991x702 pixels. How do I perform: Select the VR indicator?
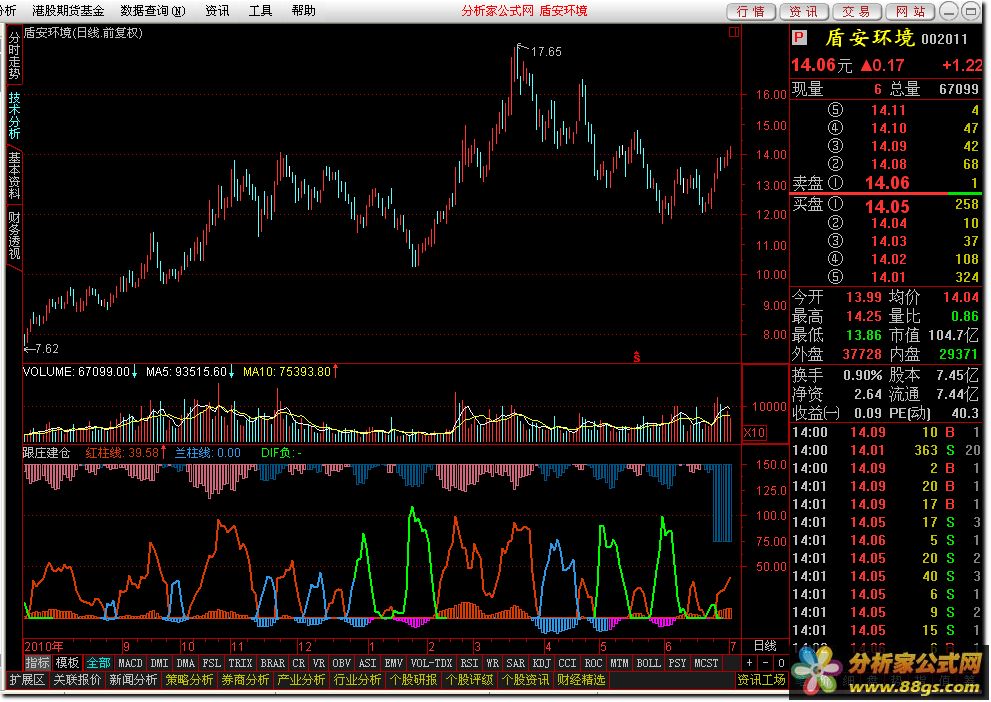(x=319, y=663)
